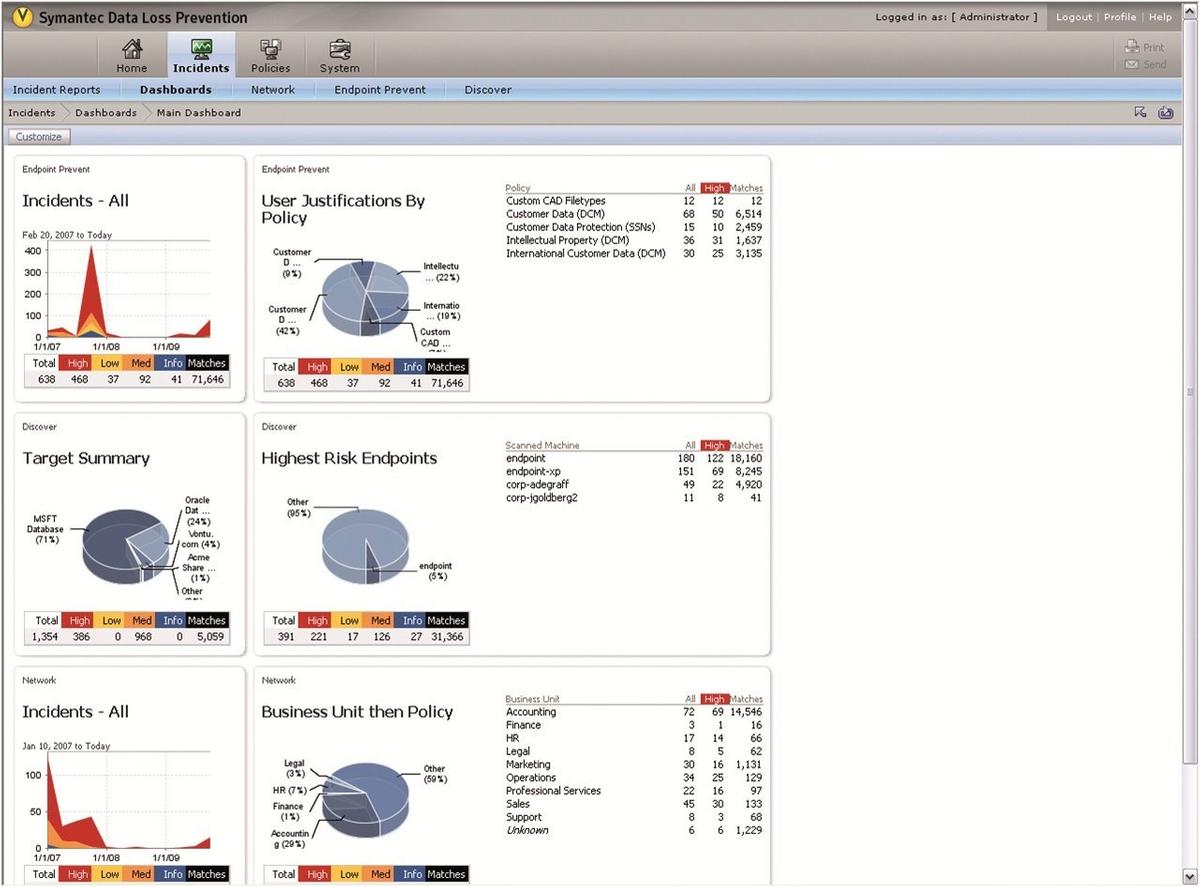Select the Incidents monitor icon
Image resolution: width=1200 pixels, height=887 pixels.
point(201,50)
